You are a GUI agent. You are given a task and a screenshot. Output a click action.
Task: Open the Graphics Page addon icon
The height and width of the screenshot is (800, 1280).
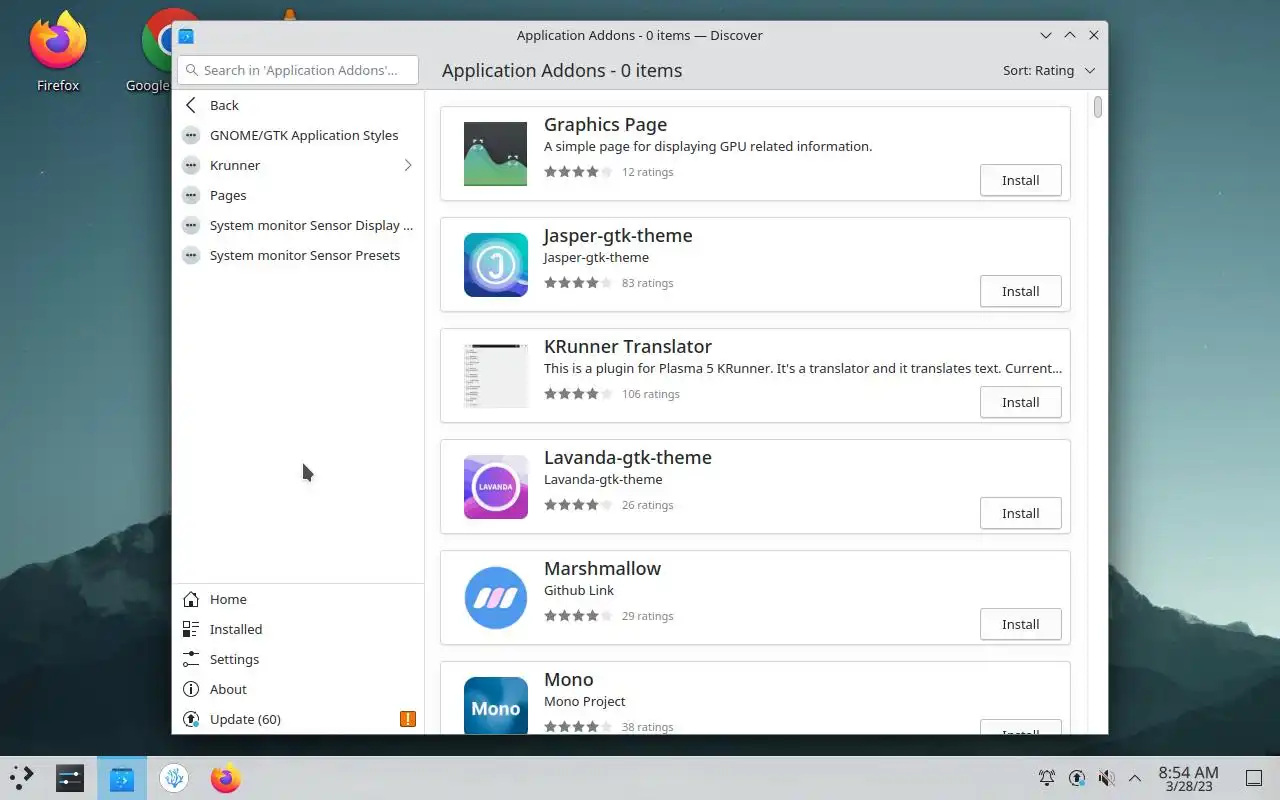coord(495,154)
